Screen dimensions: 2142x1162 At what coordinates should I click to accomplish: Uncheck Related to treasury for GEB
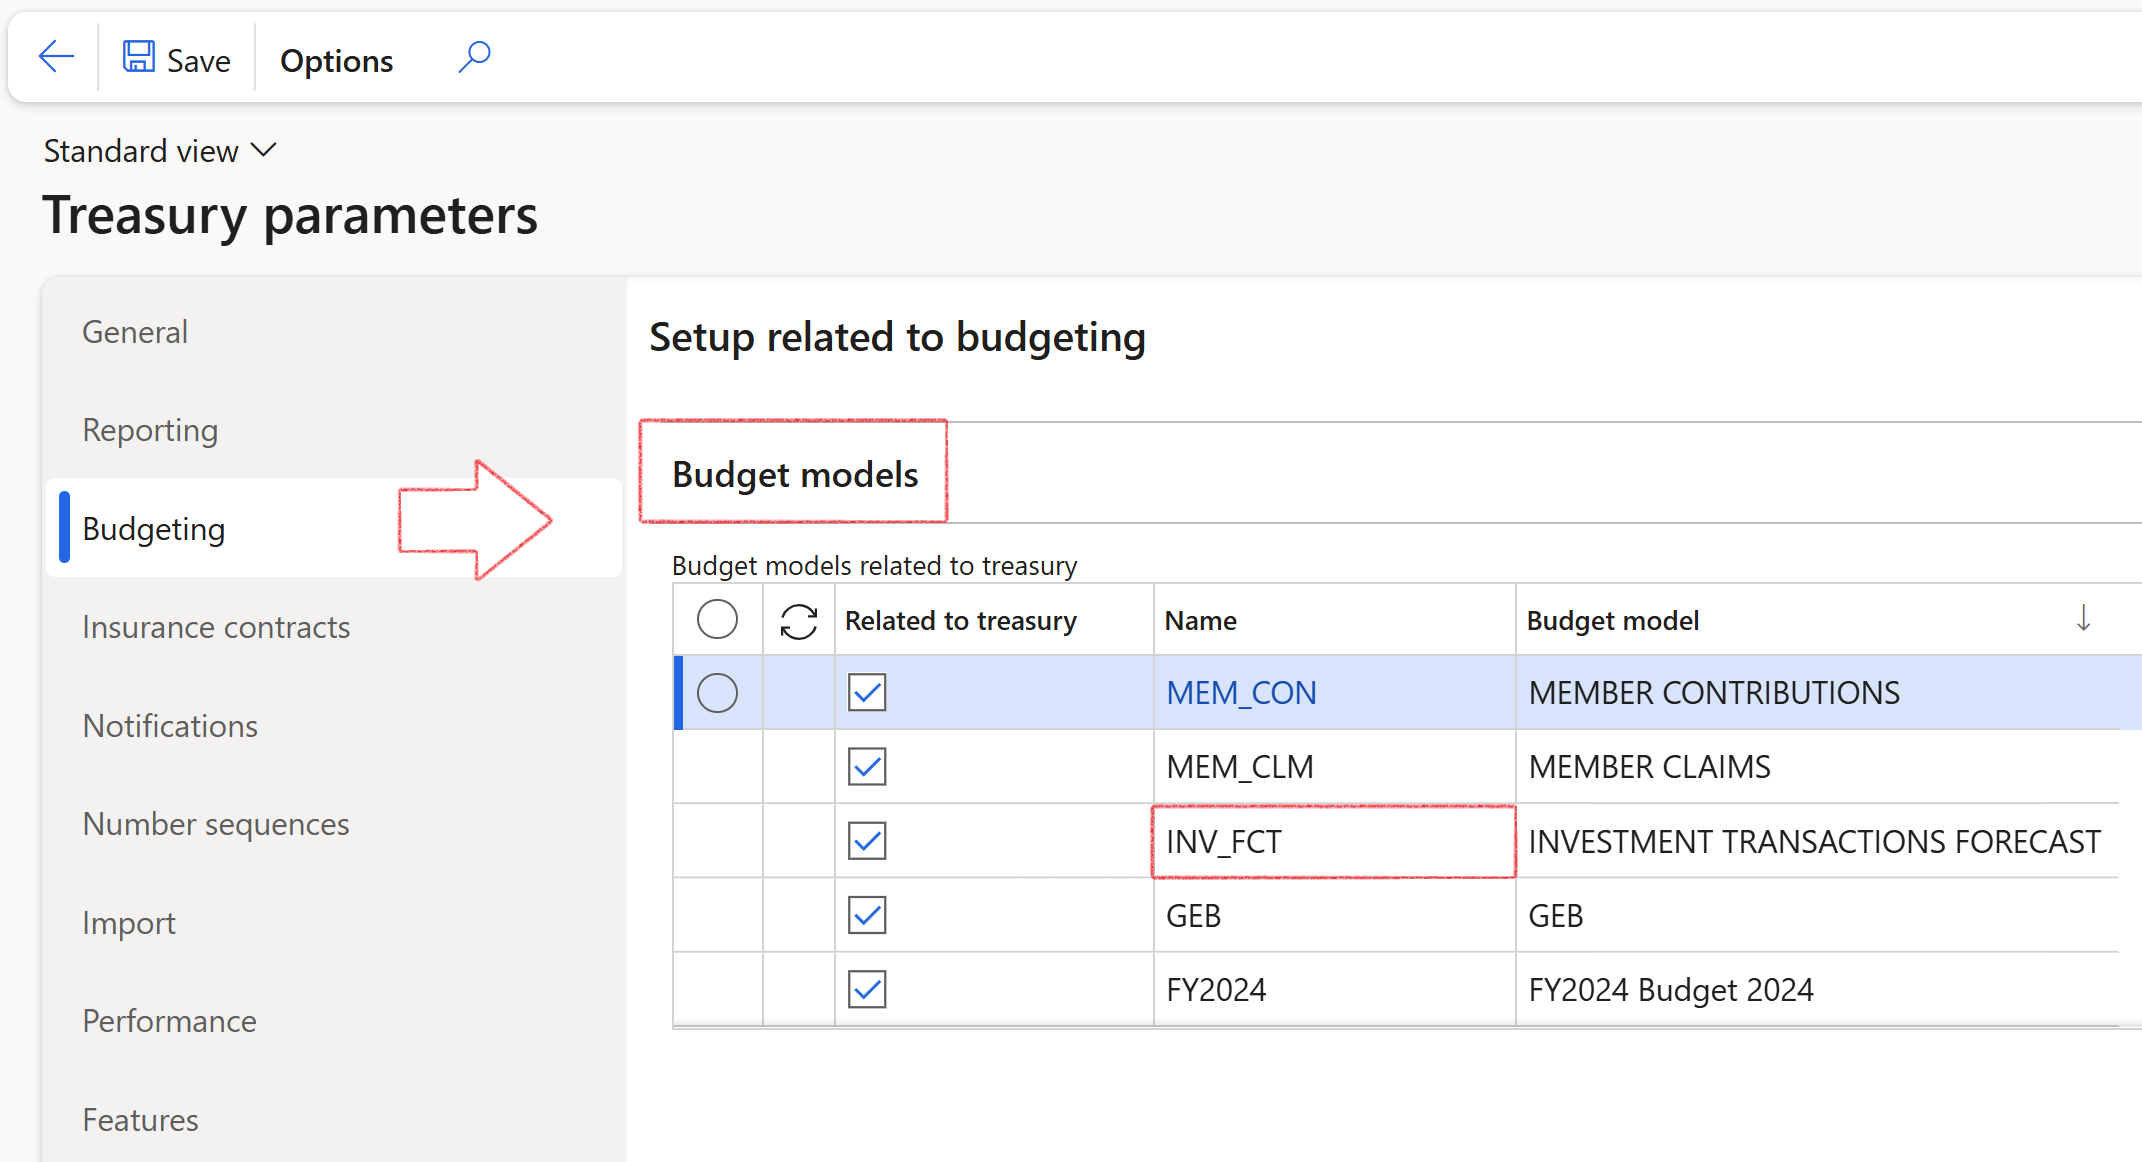click(867, 915)
